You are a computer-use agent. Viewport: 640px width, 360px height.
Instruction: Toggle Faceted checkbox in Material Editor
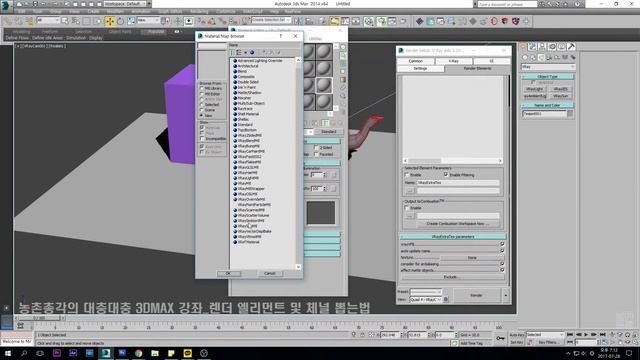click(316, 154)
